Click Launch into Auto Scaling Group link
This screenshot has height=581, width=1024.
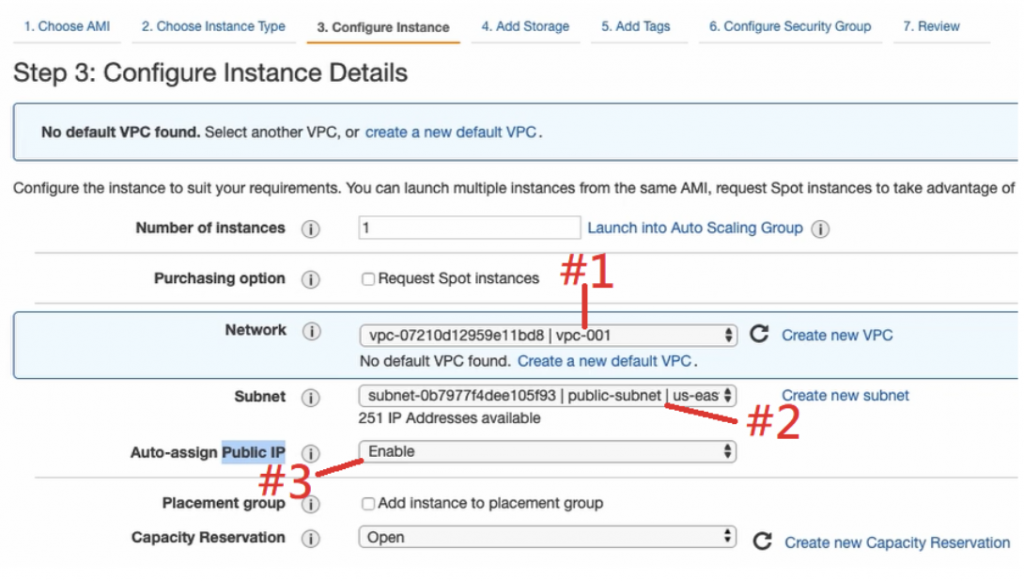pos(695,228)
